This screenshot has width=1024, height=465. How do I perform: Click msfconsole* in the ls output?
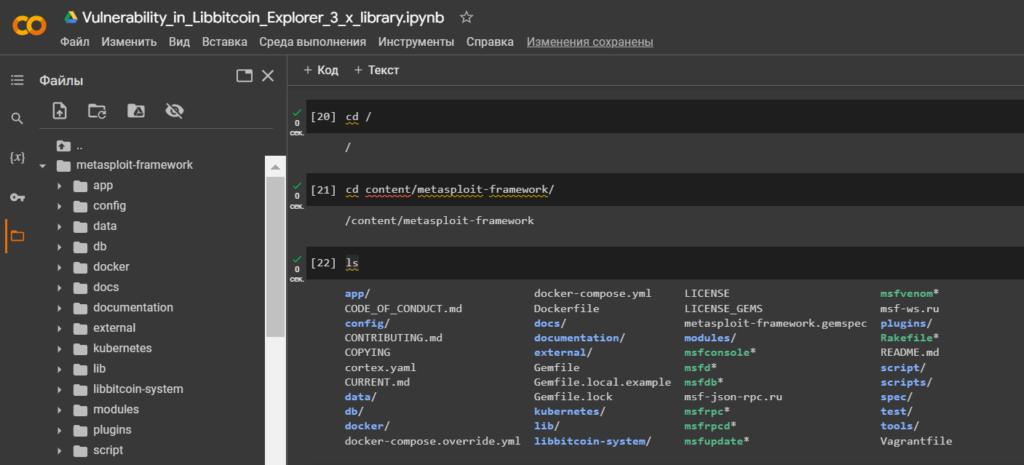pyautogui.click(x=720, y=352)
